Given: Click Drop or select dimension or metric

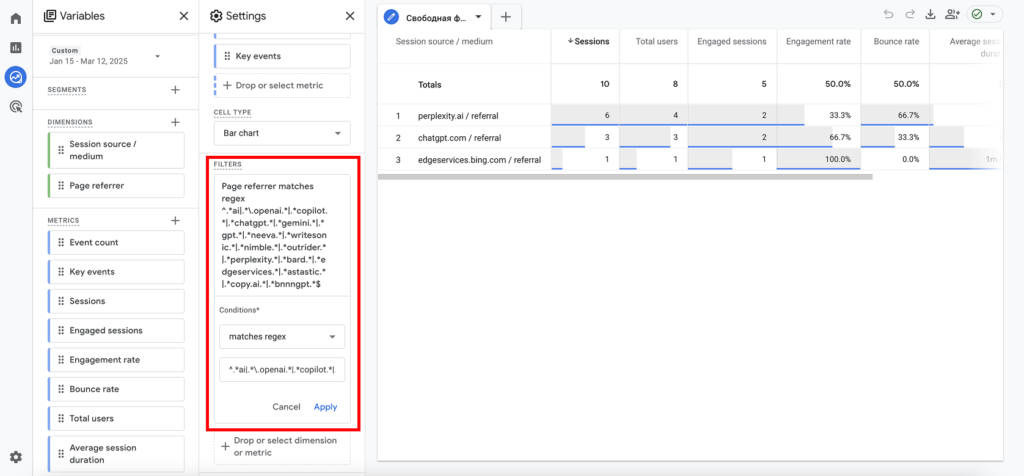Looking at the screenshot, I should [x=282, y=447].
